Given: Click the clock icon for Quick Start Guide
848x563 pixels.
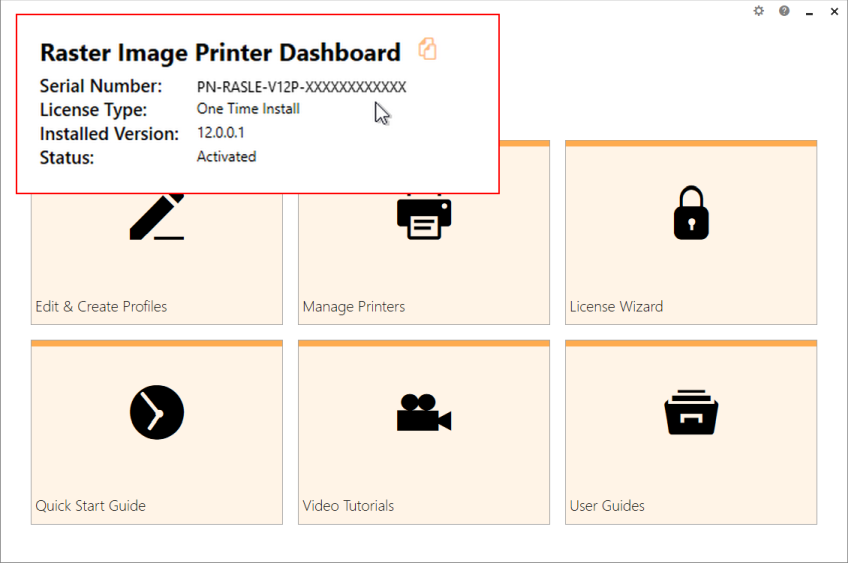Looking at the screenshot, I should coord(157,412).
